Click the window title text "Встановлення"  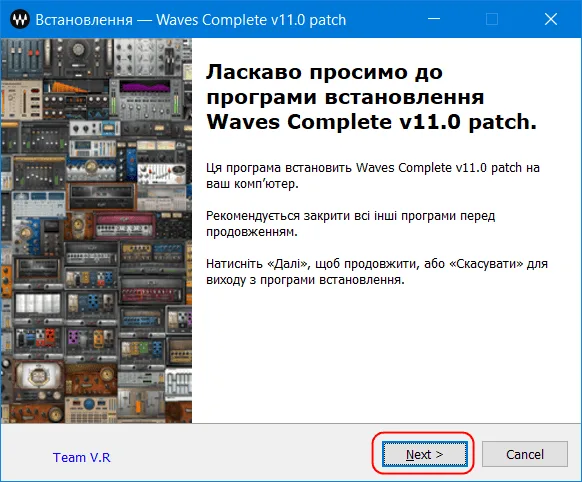point(84,20)
